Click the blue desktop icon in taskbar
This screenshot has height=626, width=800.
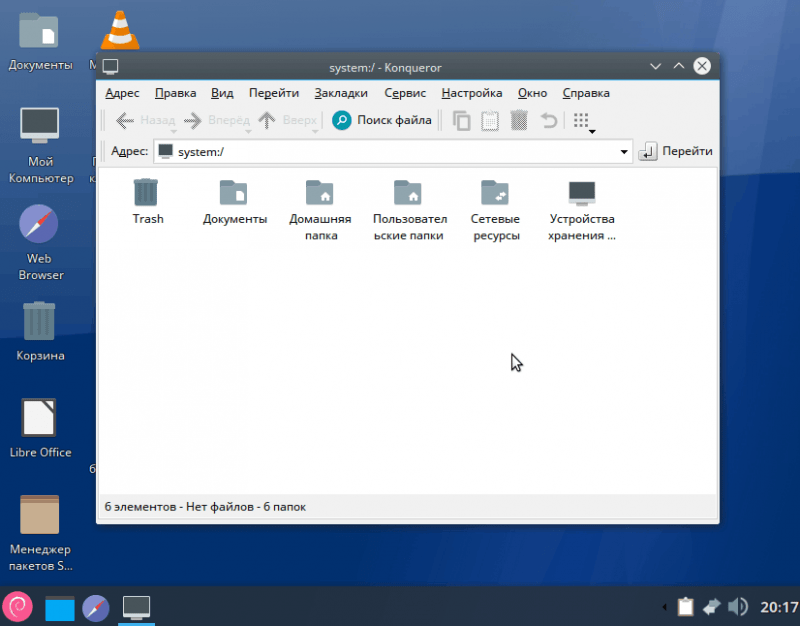[x=60, y=608]
